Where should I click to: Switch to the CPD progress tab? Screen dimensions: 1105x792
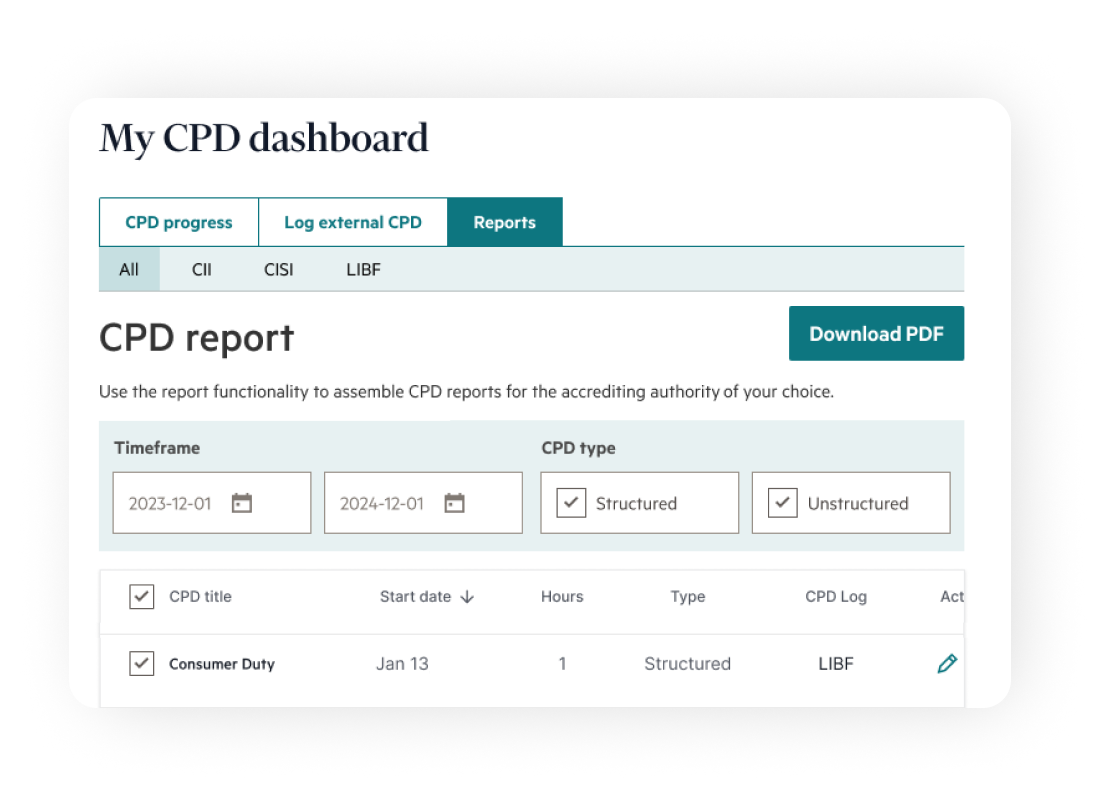point(179,222)
